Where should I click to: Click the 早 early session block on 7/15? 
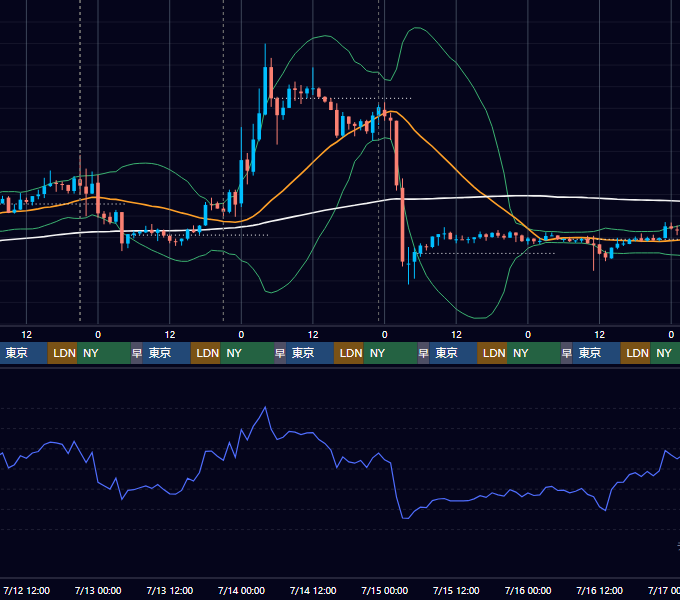point(423,353)
